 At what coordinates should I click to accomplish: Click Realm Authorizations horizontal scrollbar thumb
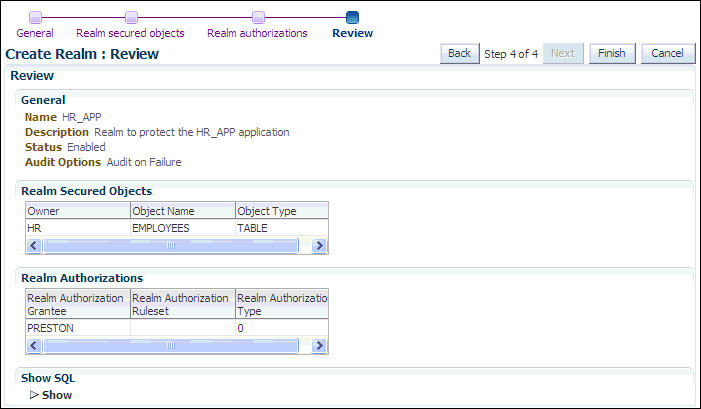pos(171,345)
